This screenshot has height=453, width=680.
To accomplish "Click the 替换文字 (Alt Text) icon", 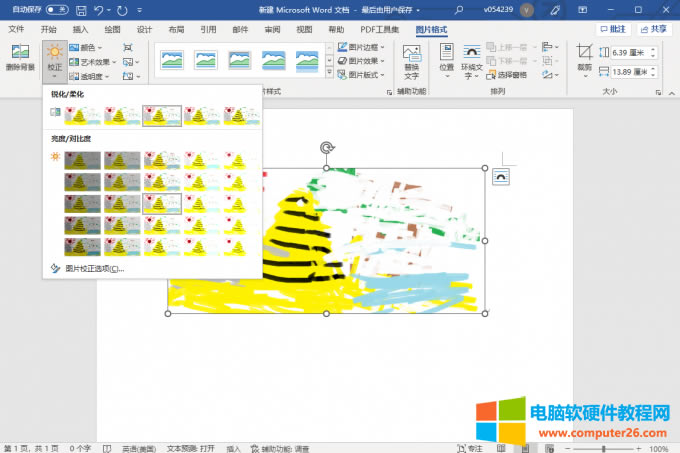I will click(411, 60).
